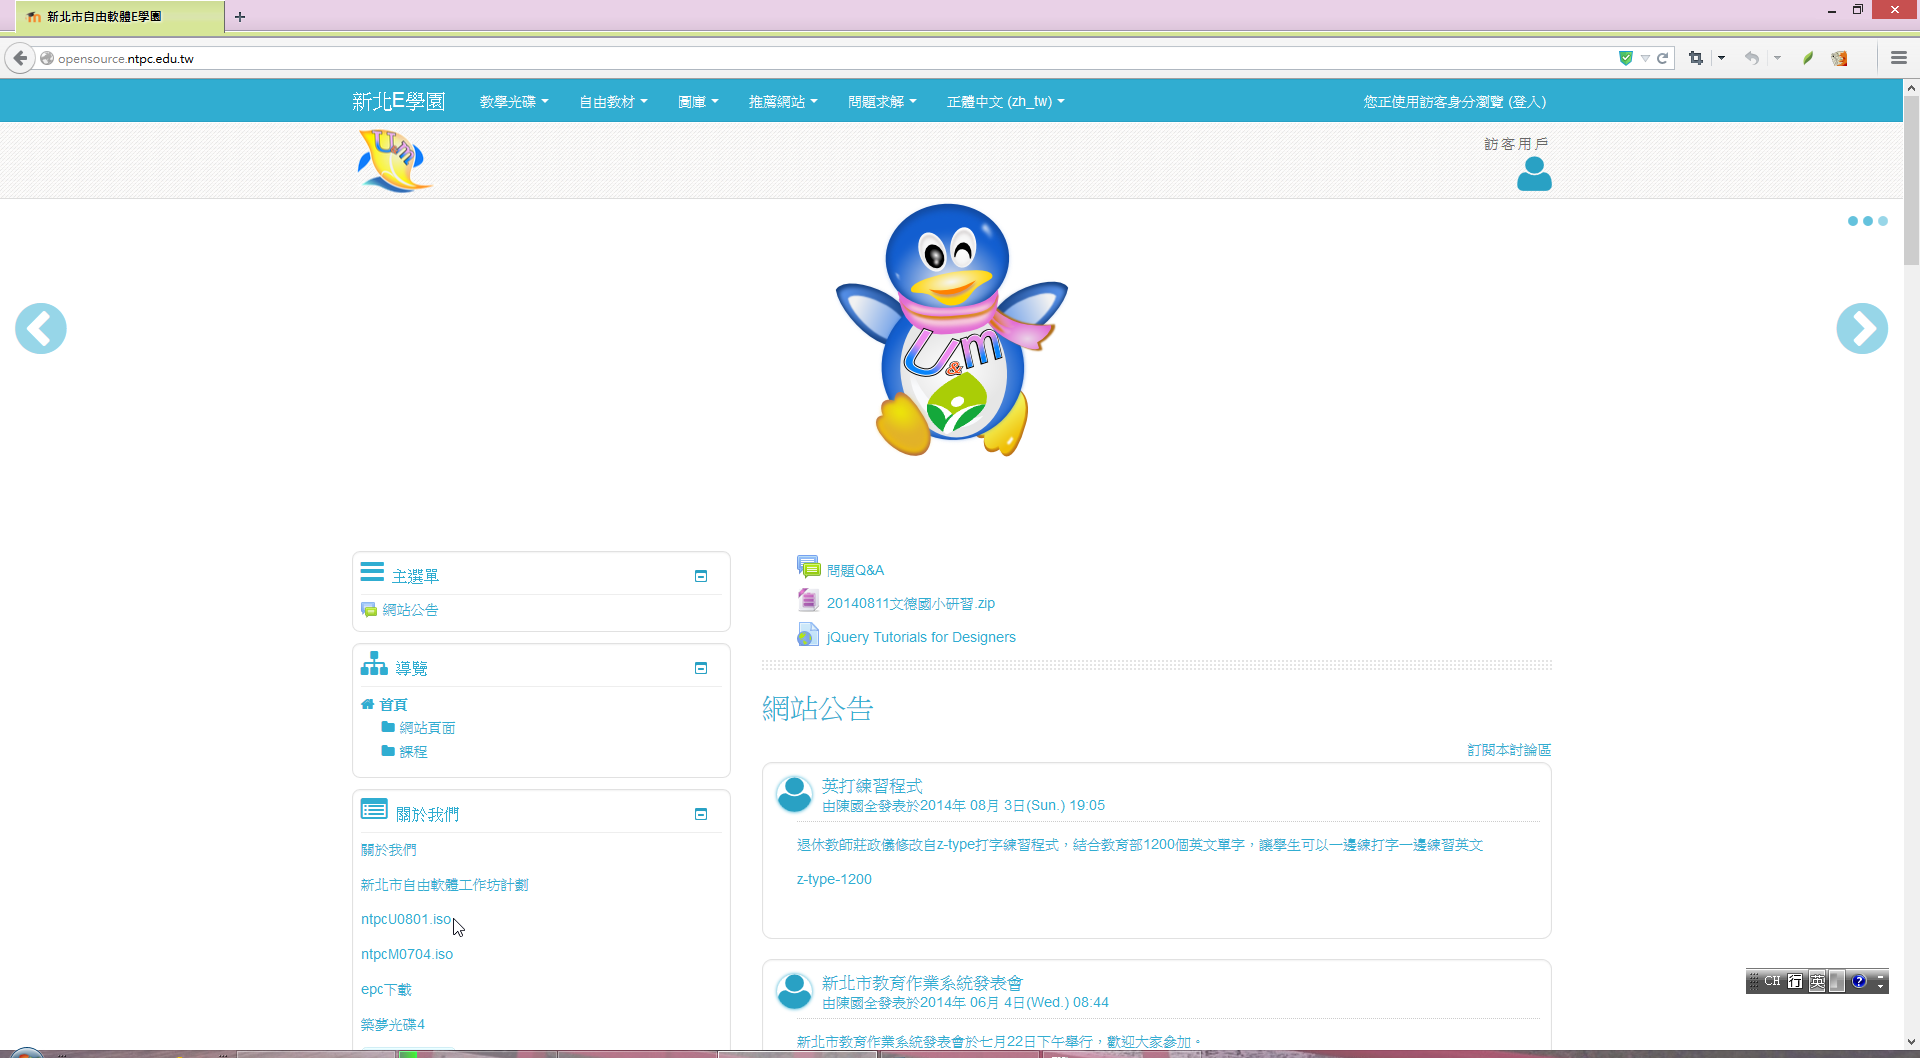Click the CH language indicator on the IME bar
This screenshot has width=1920, height=1058.
(1772, 981)
